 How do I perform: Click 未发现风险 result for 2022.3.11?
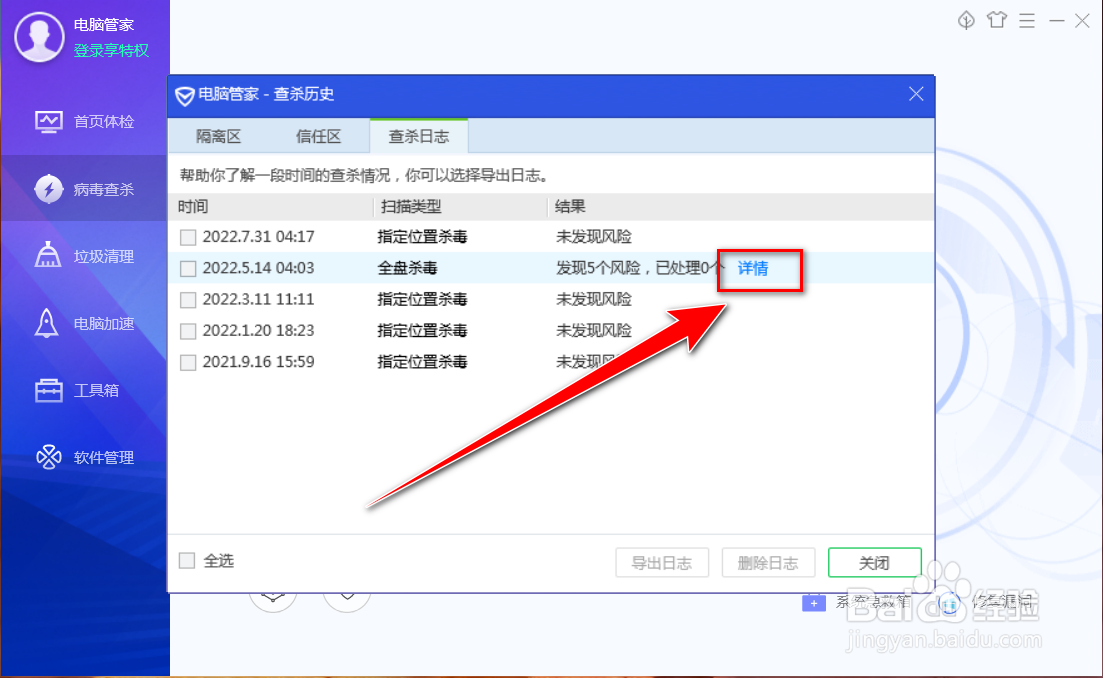594,299
